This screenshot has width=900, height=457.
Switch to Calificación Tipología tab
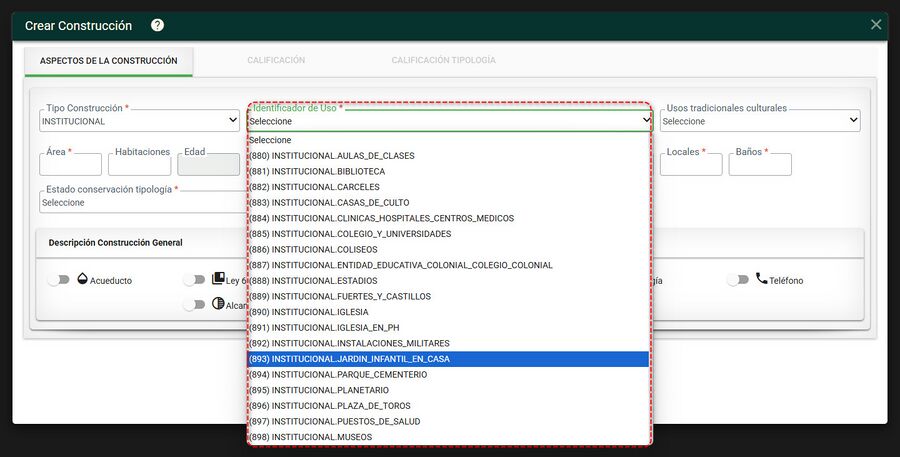pyautogui.click(x=444, y=60)
